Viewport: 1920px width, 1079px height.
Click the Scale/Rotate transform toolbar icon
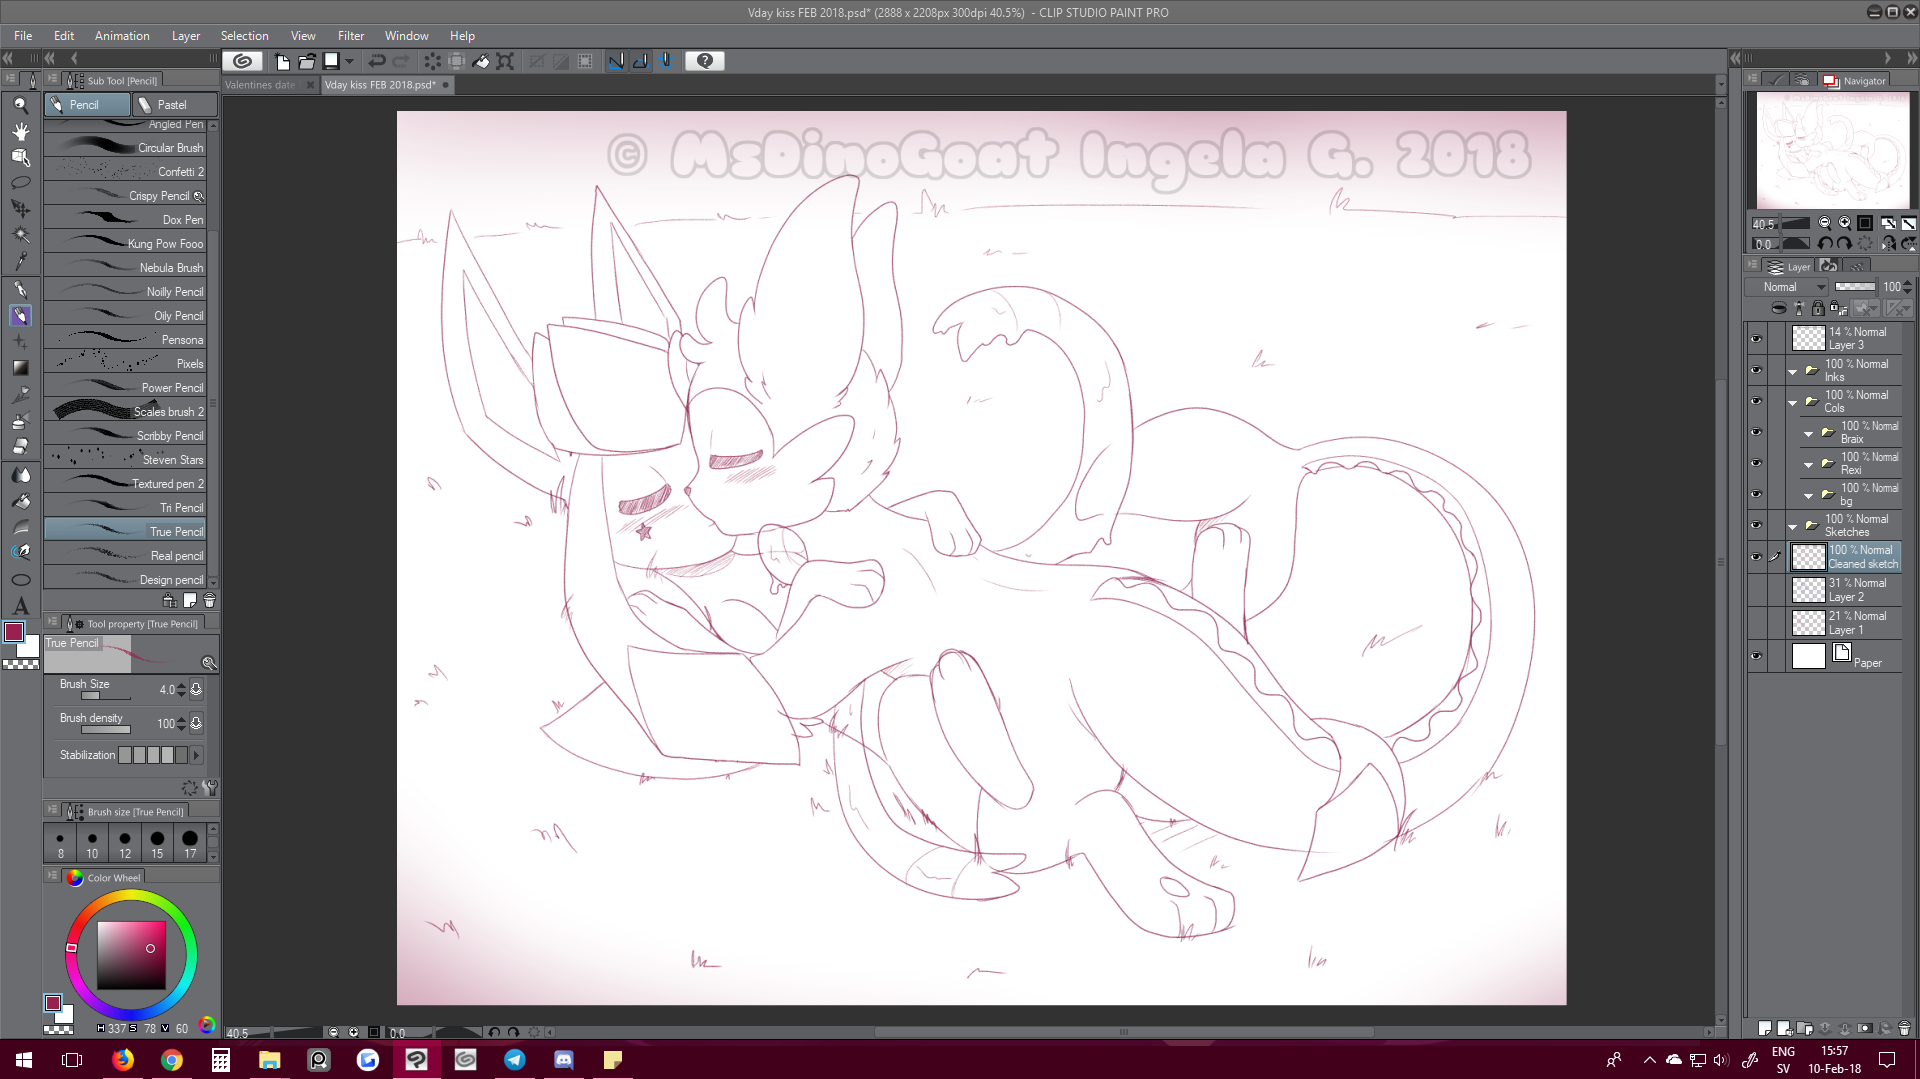[505, 61]
